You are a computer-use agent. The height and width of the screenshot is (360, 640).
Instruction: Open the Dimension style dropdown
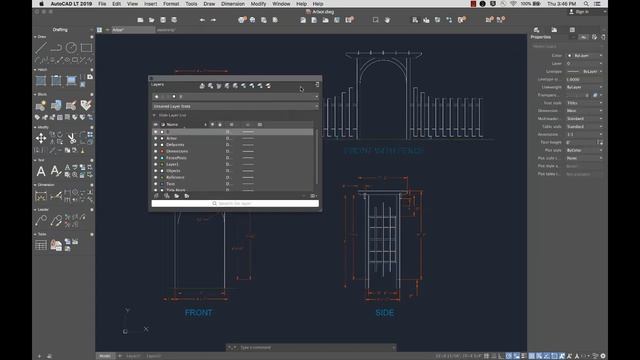click(x=584, y=111)
